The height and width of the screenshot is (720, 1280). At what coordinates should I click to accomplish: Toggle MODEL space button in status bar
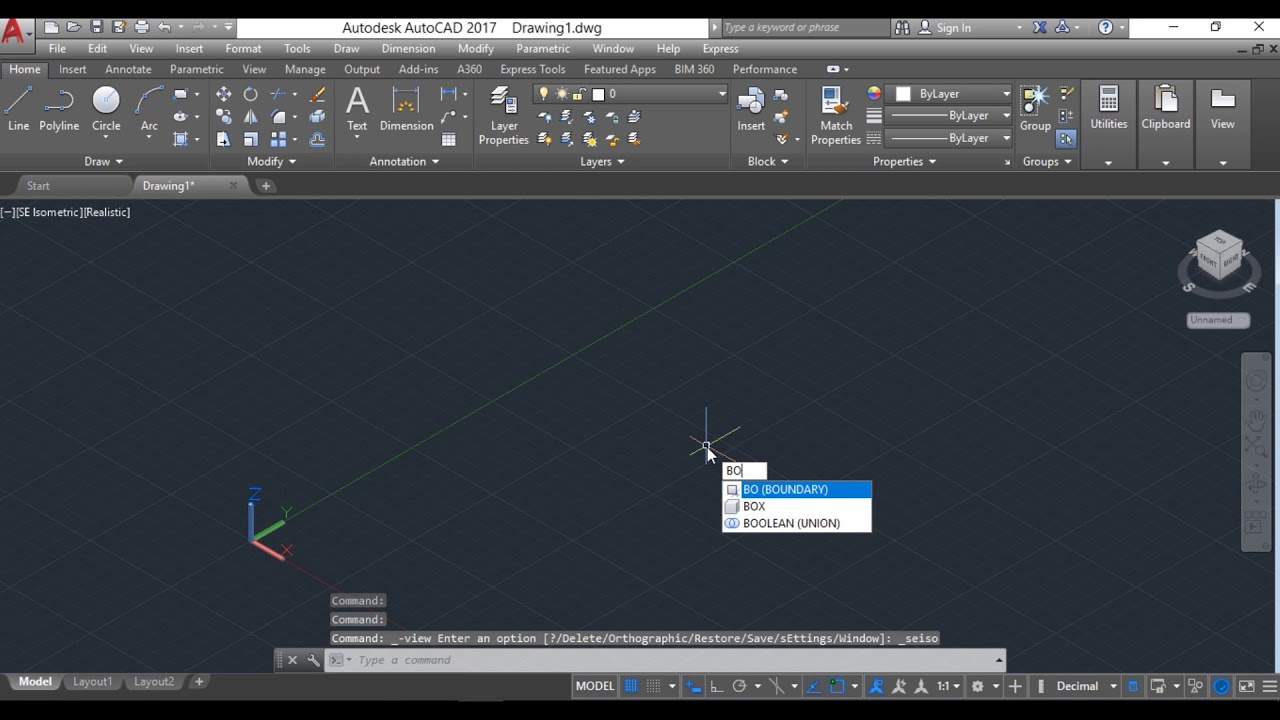[595, 686]
